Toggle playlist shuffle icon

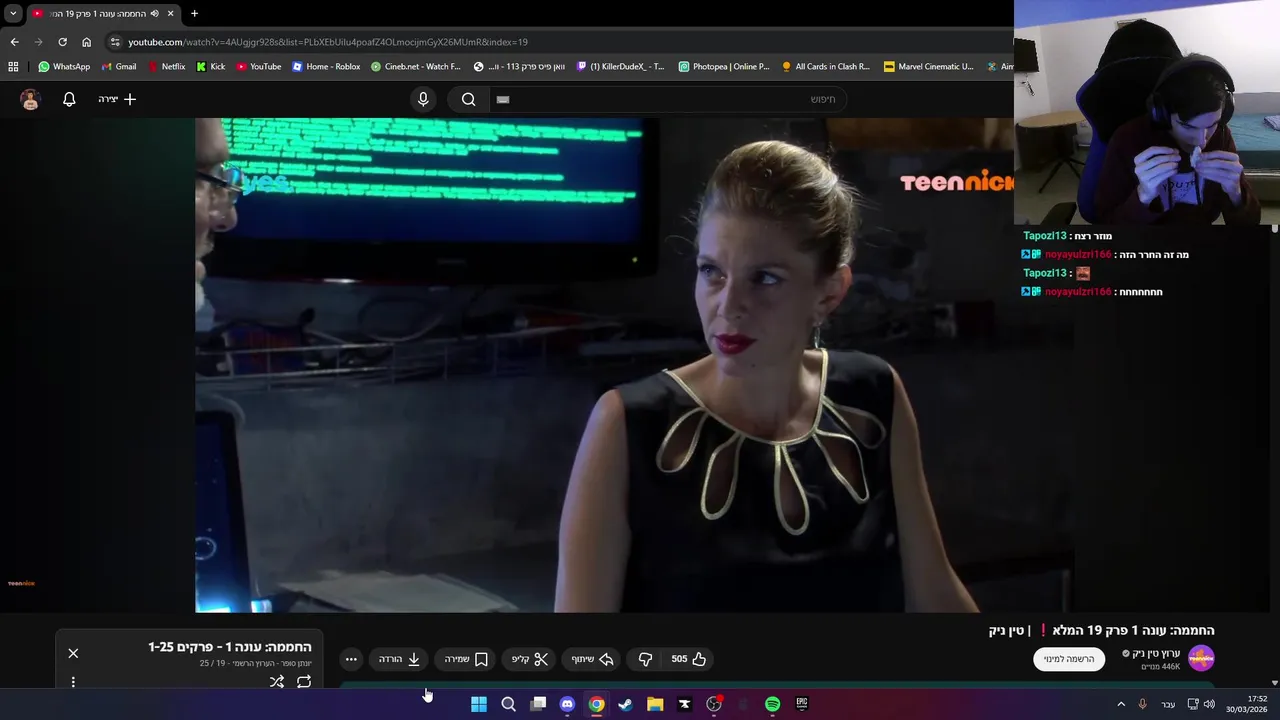pos(277,682)
